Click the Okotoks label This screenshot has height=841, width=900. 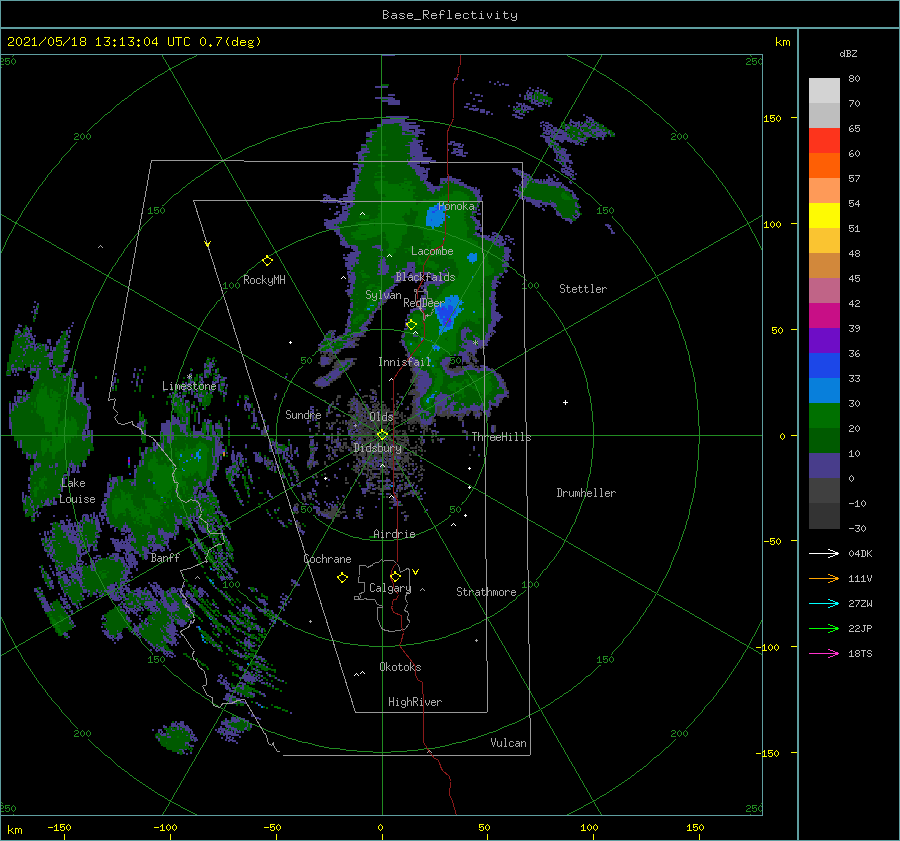[x=400, y=667]
